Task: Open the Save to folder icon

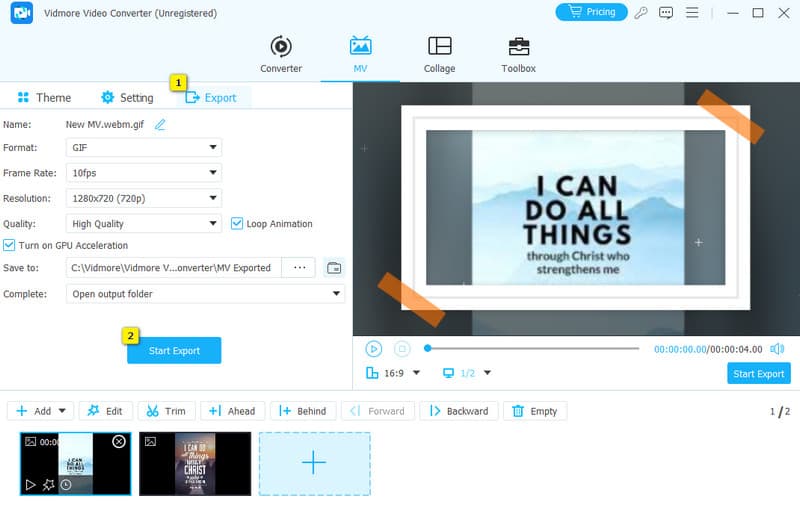Action: (x=334, y=268)
